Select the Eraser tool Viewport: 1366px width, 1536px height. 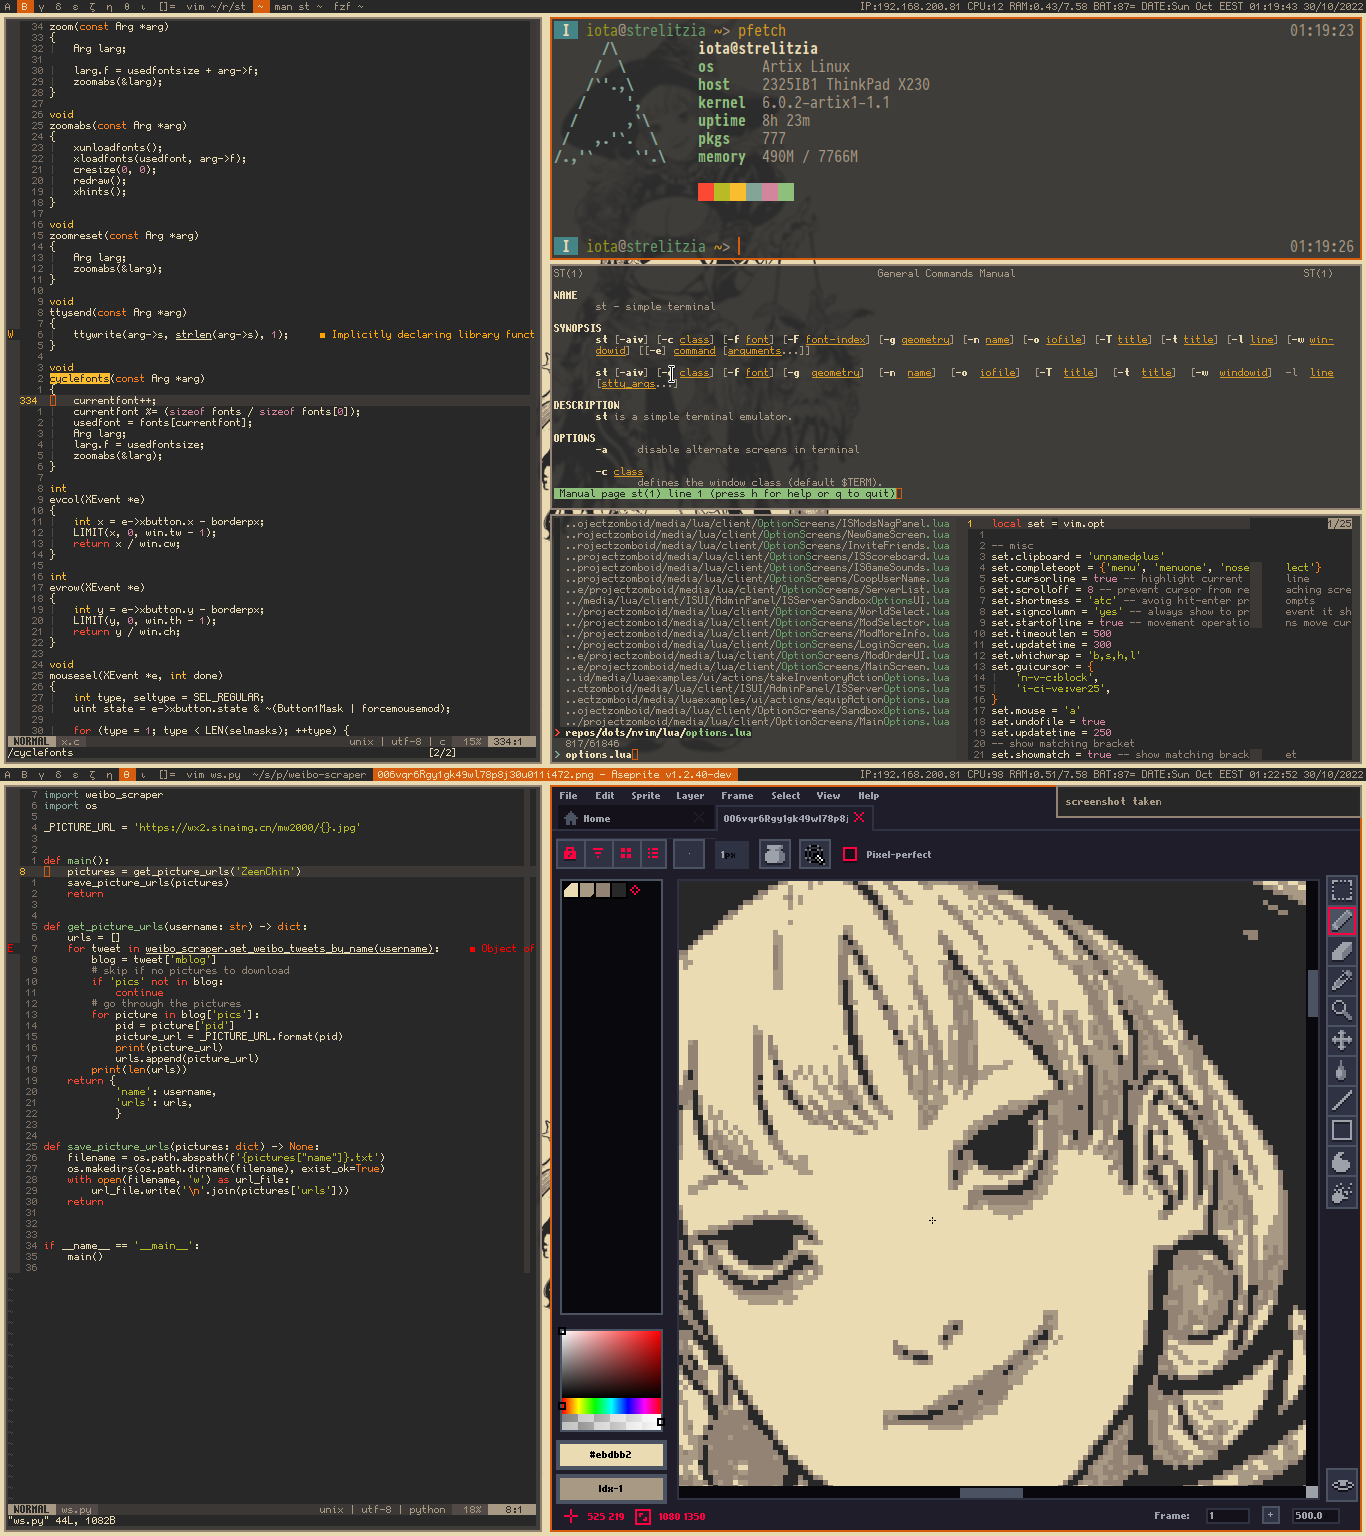point(1342,951)
